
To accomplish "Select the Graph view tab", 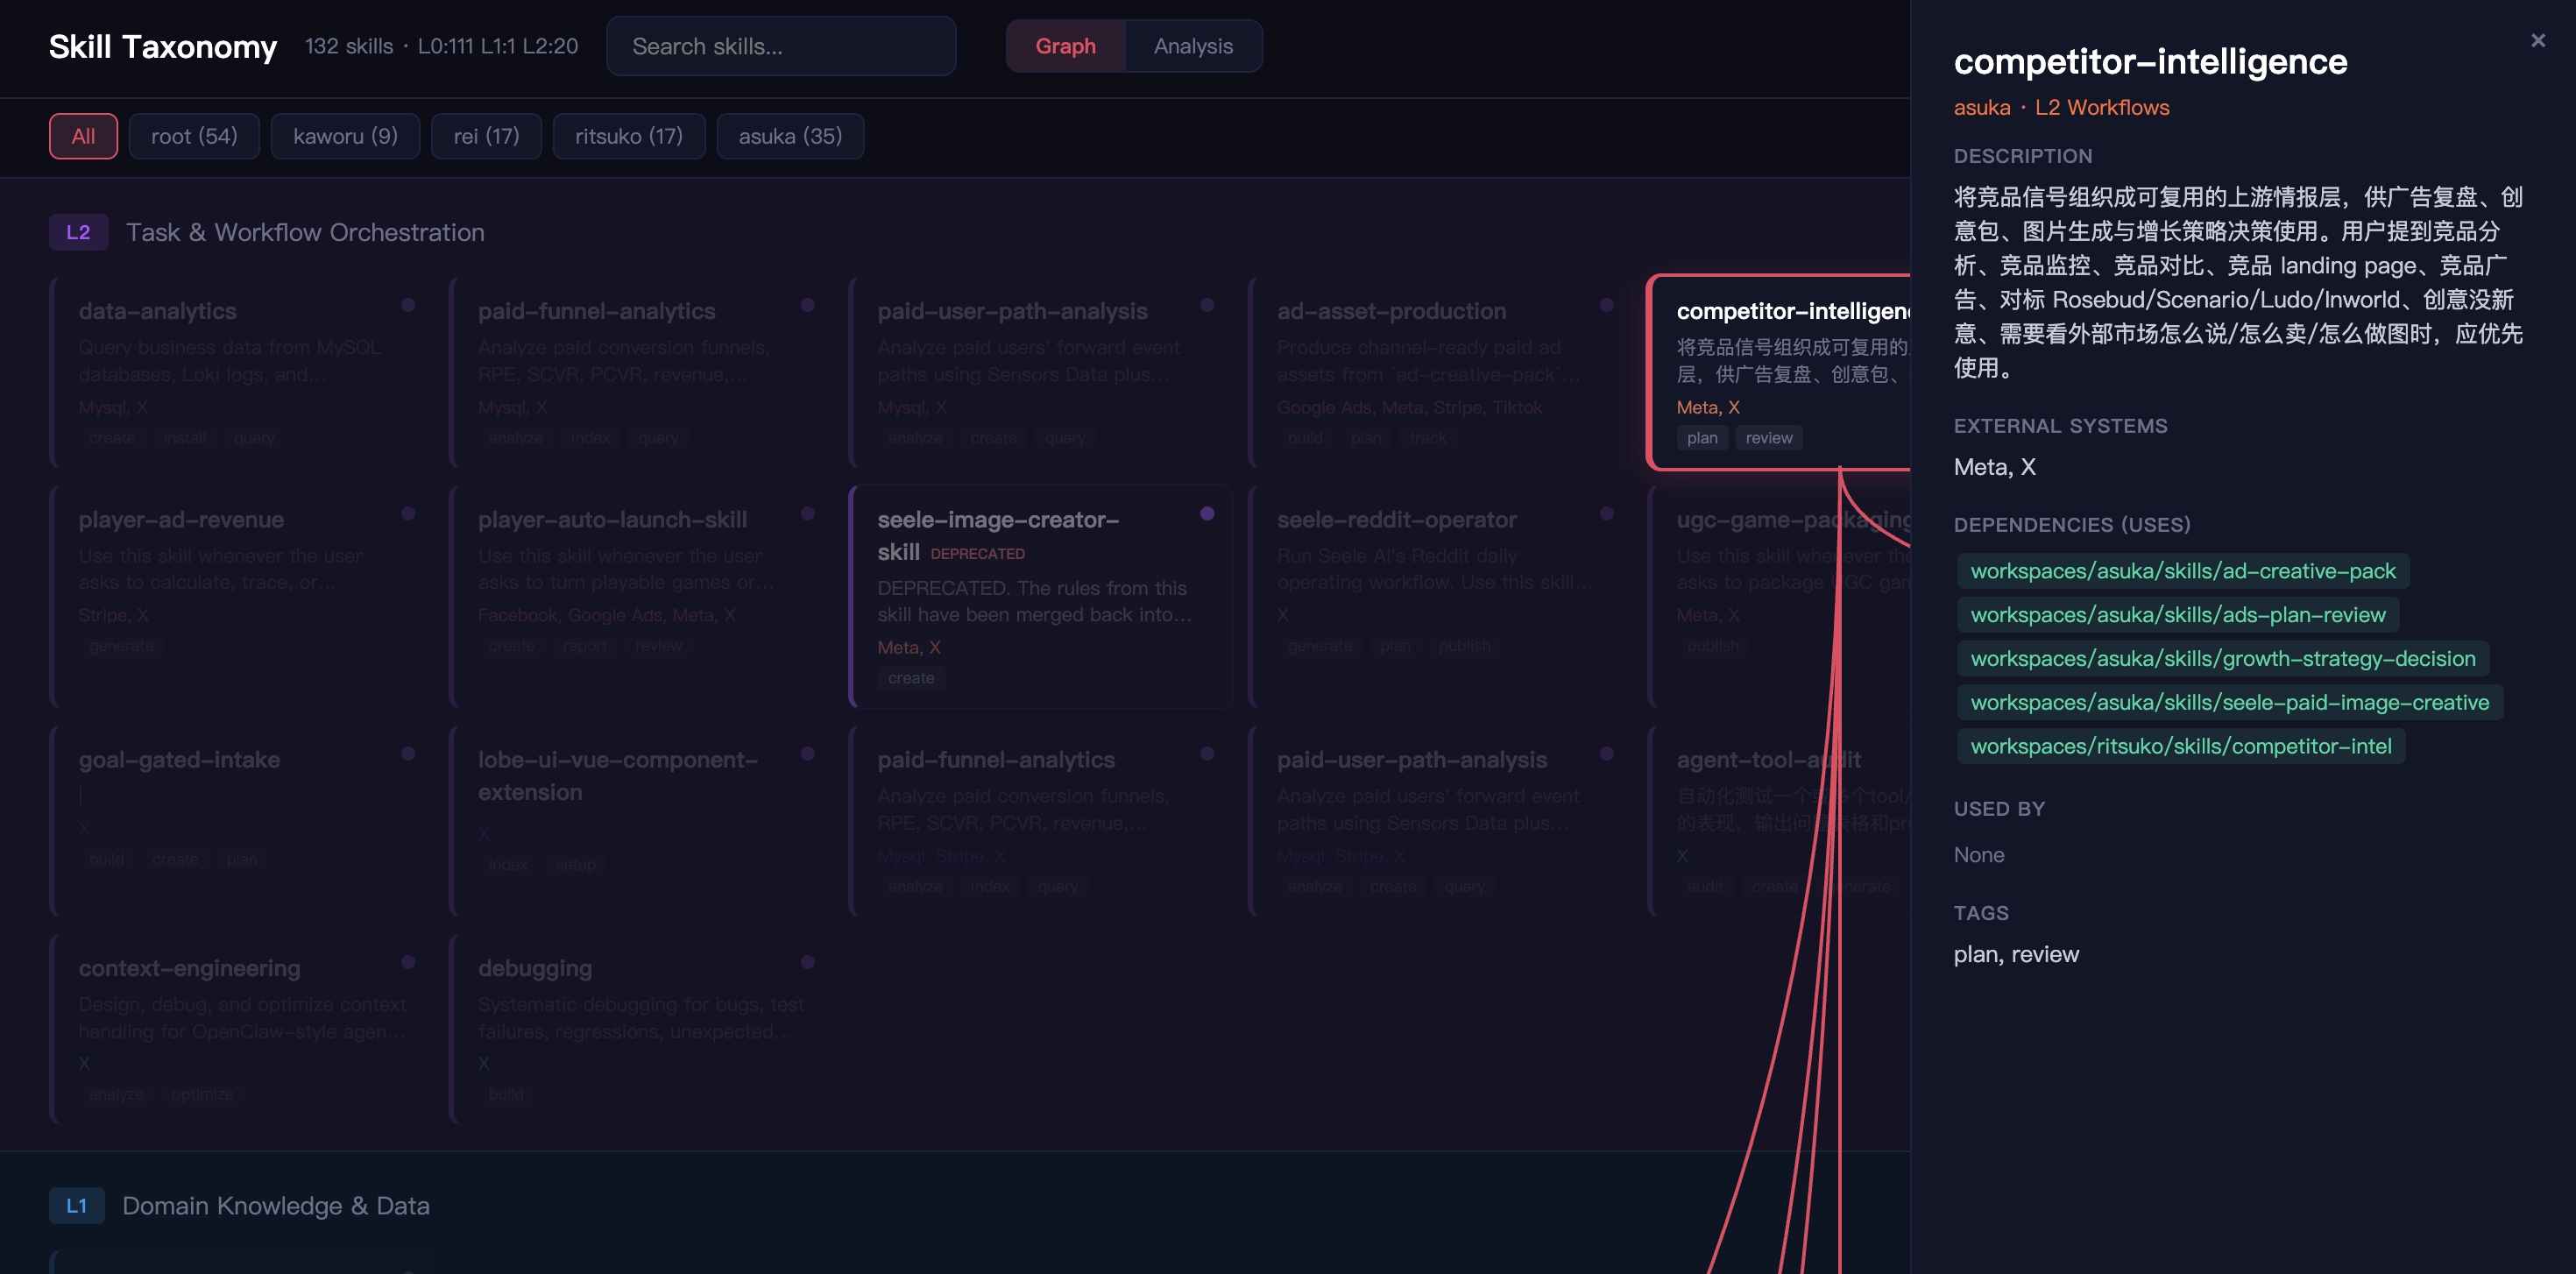I will (x=1065, y=46).
